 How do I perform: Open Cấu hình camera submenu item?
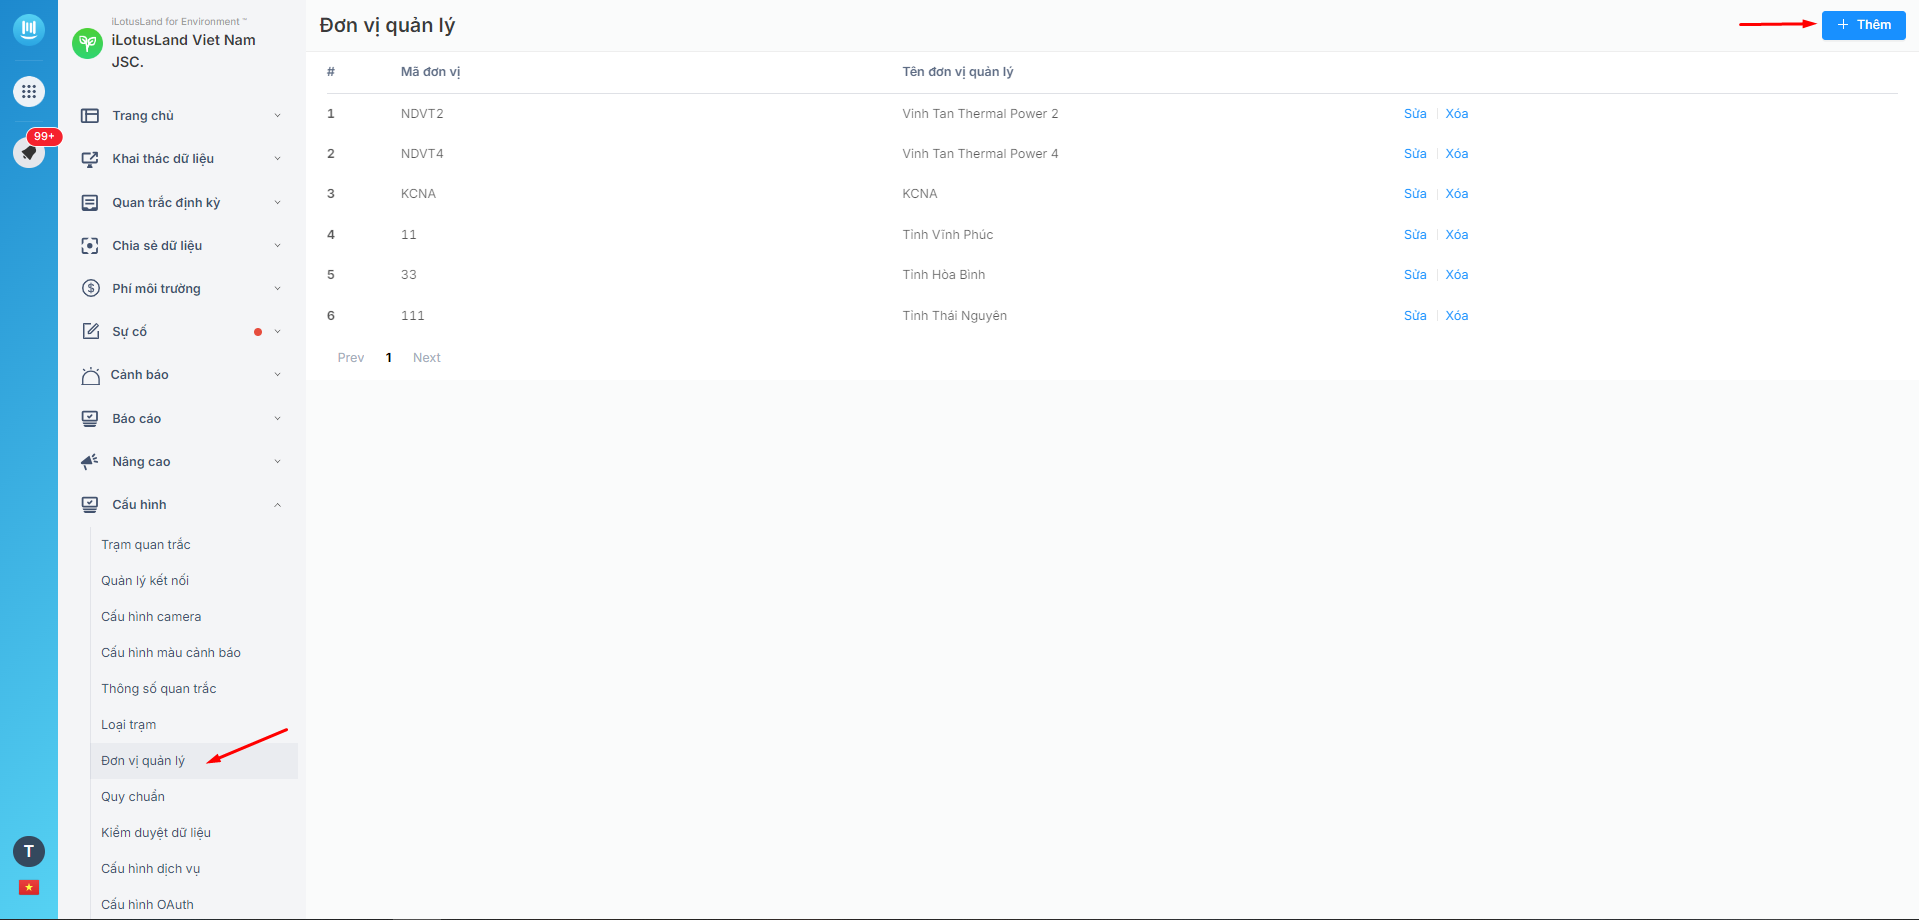[151, 617]
